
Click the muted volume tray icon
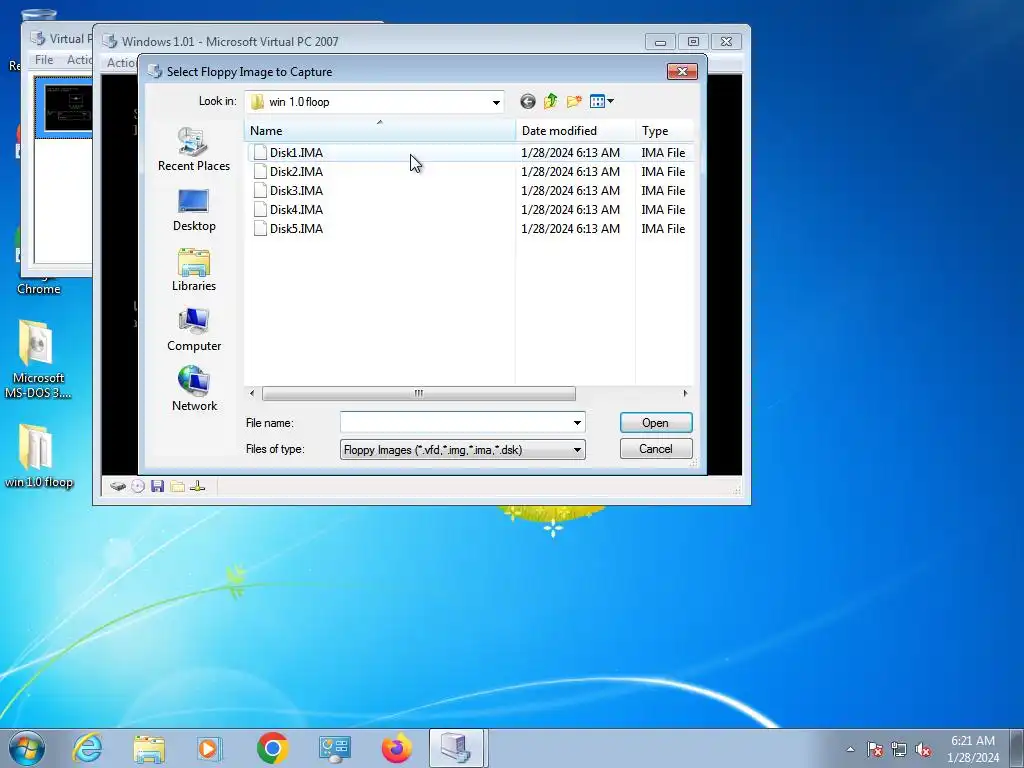(x=923, y=749)
